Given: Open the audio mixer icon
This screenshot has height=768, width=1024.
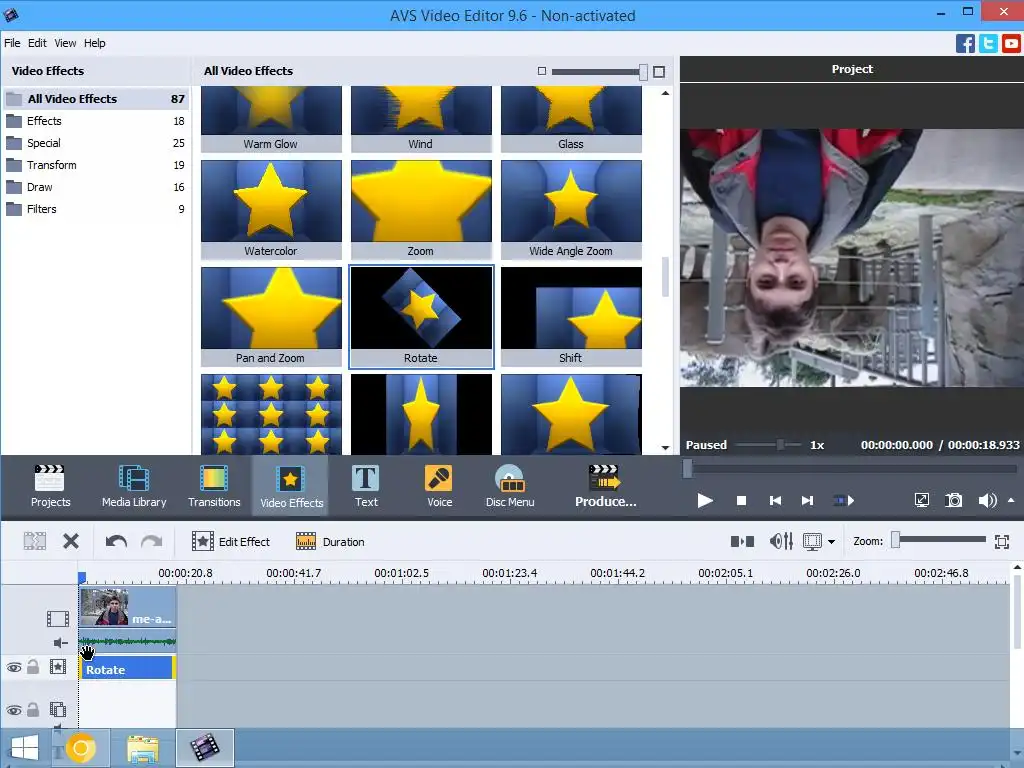Looking at the screenshot, I should point(781,541).
